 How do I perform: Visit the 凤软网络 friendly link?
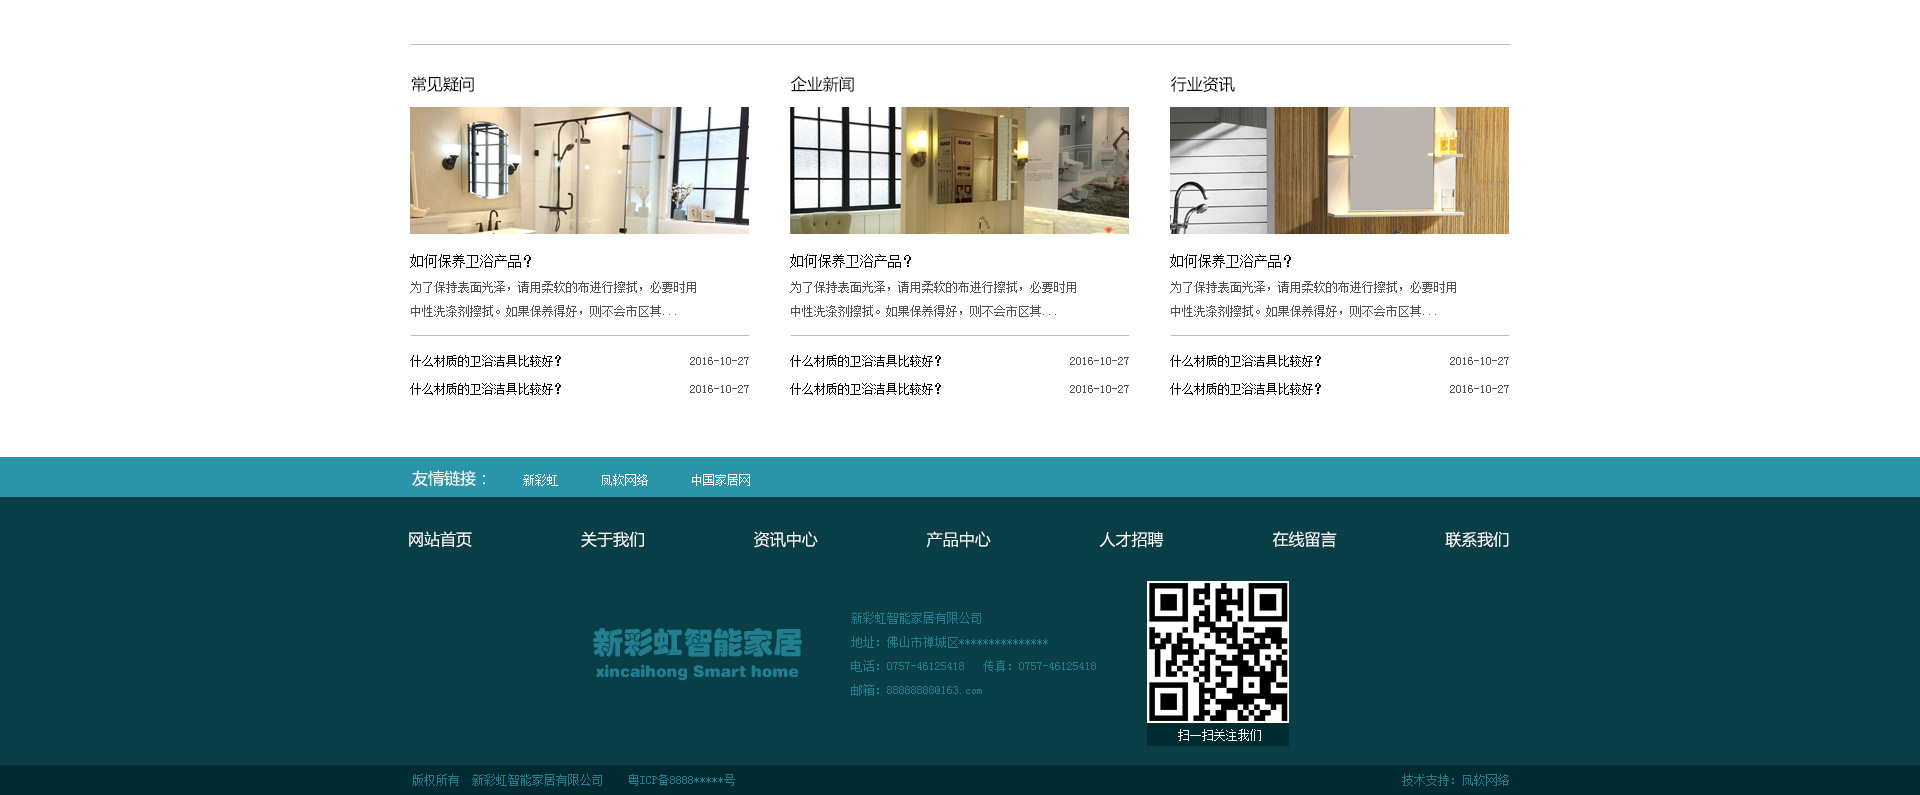point(624,480)
